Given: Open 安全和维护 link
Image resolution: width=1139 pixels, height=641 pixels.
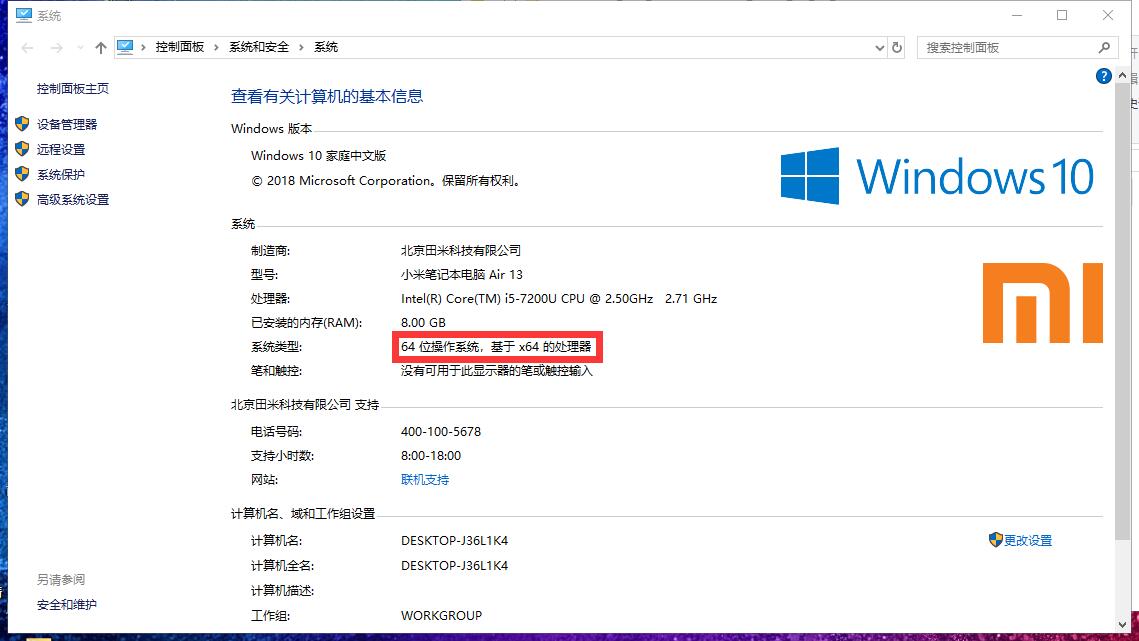Looking at the screenshot, I should 67,605.
